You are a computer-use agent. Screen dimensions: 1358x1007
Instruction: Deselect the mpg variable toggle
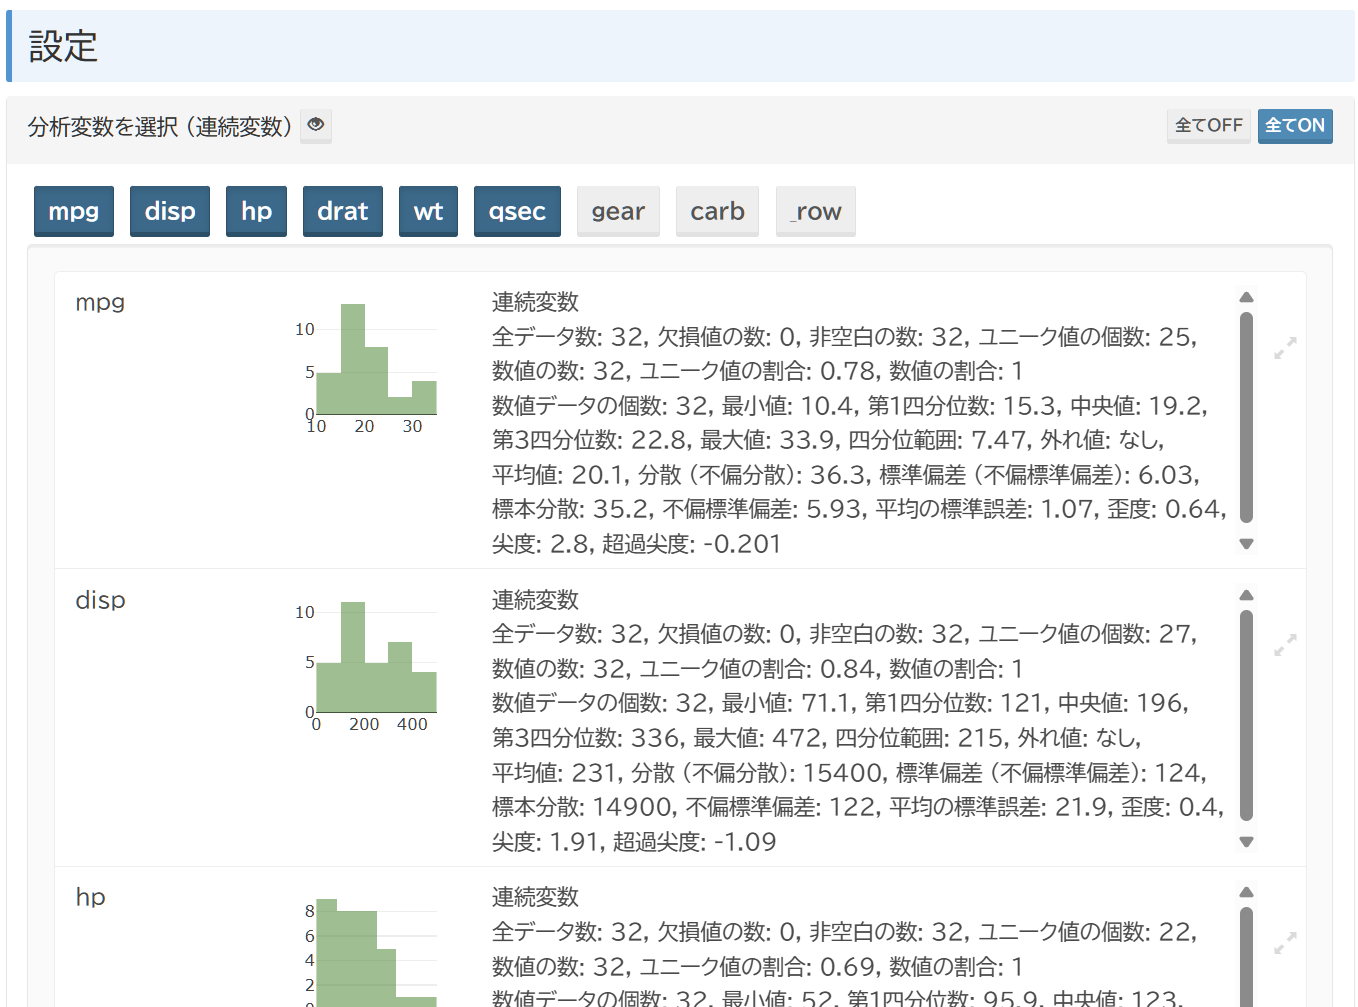tap(73, 211)
